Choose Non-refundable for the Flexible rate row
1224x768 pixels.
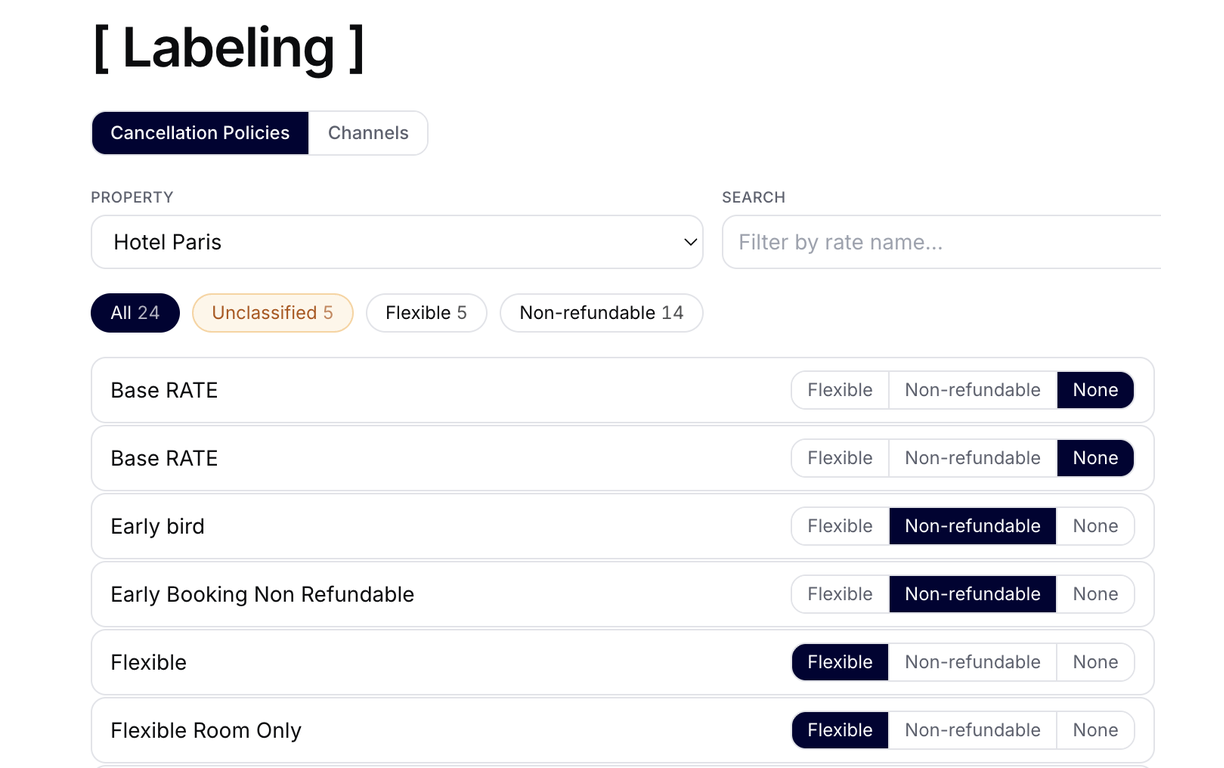point(973,662)
